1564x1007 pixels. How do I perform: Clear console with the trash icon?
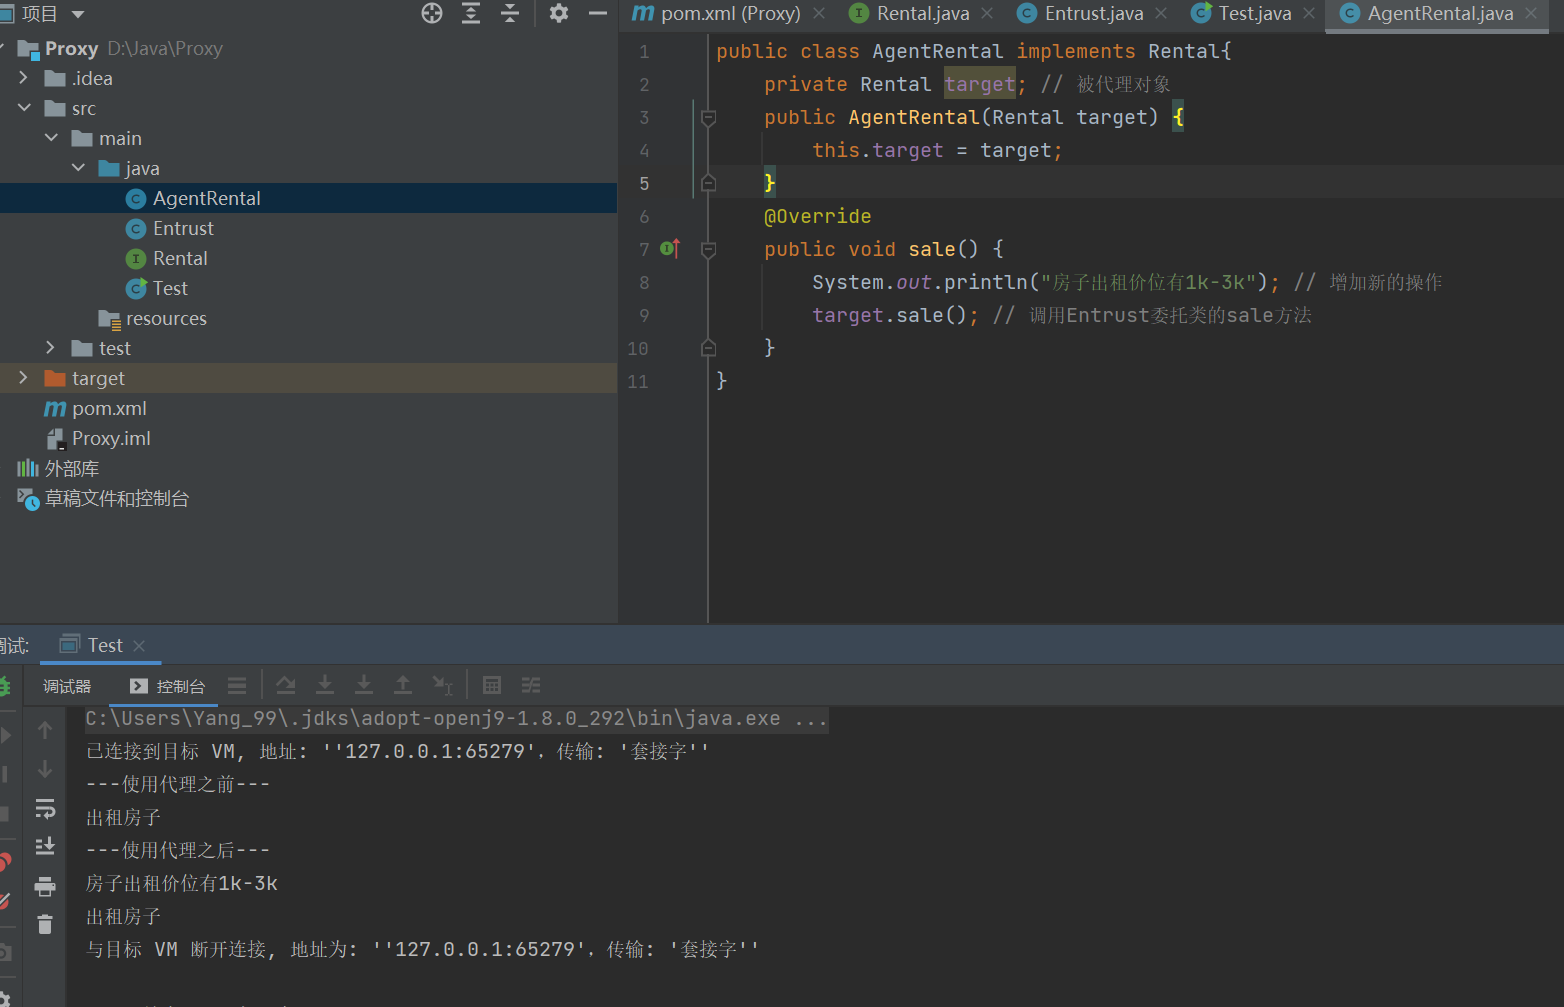[x=45, y=924]
